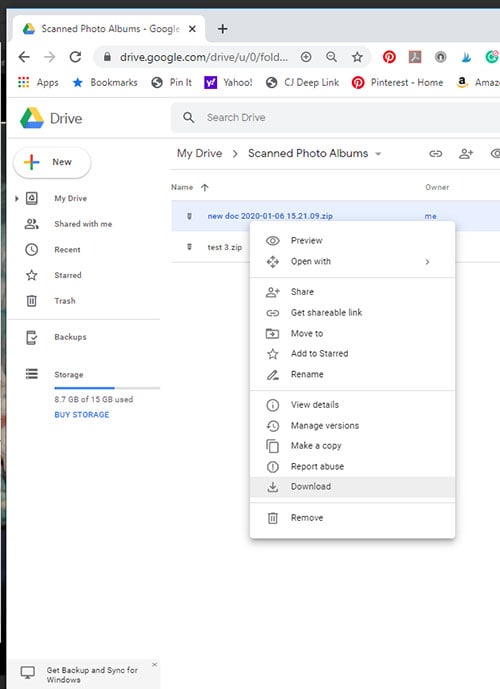
Task: Click the share person-plus icon in toolbar
Action: point(466,153)
